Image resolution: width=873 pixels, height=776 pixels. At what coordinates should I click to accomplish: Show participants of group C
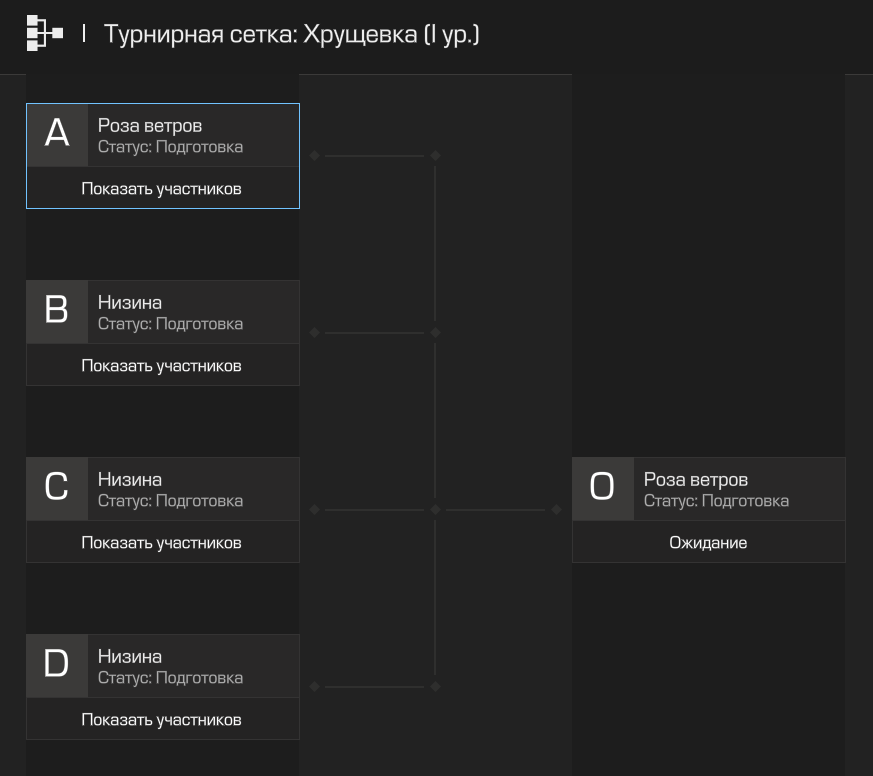(161, 543)
